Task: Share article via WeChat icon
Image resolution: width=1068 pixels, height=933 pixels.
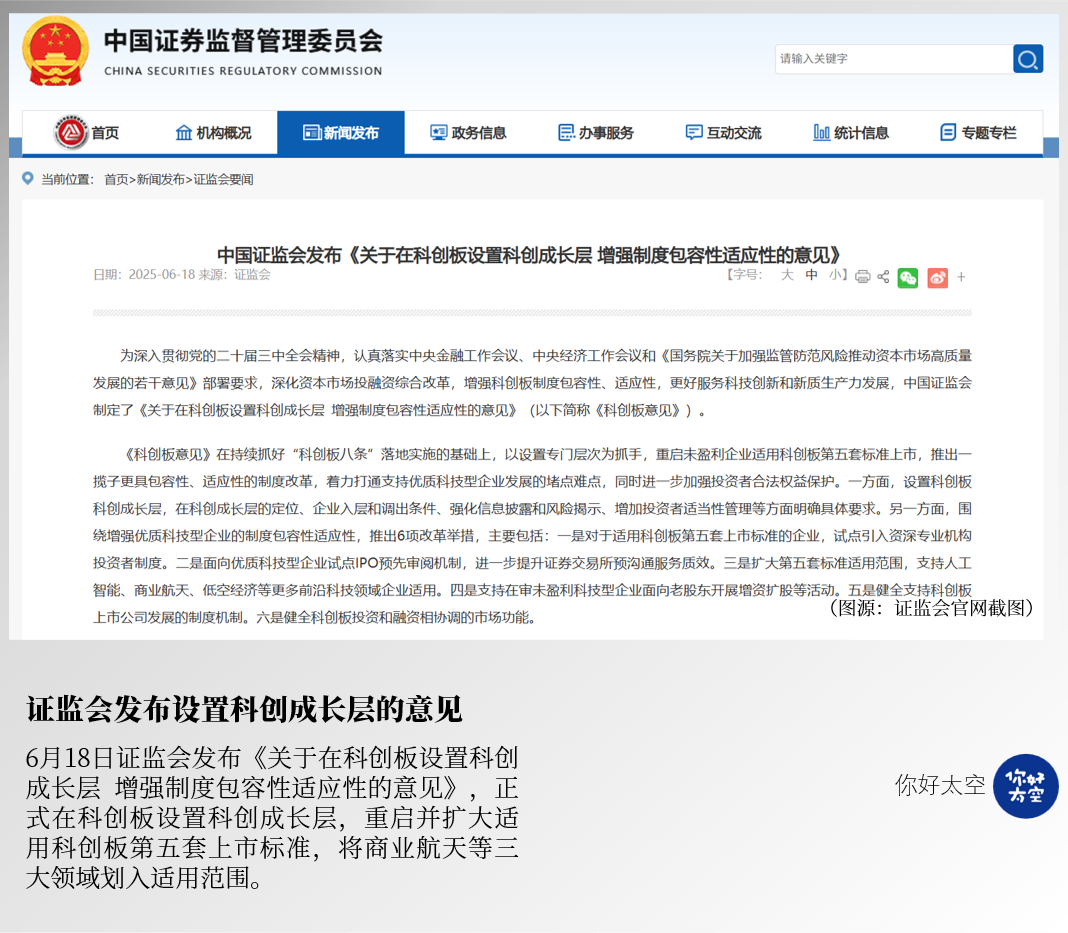Action: tap(908, 278)
